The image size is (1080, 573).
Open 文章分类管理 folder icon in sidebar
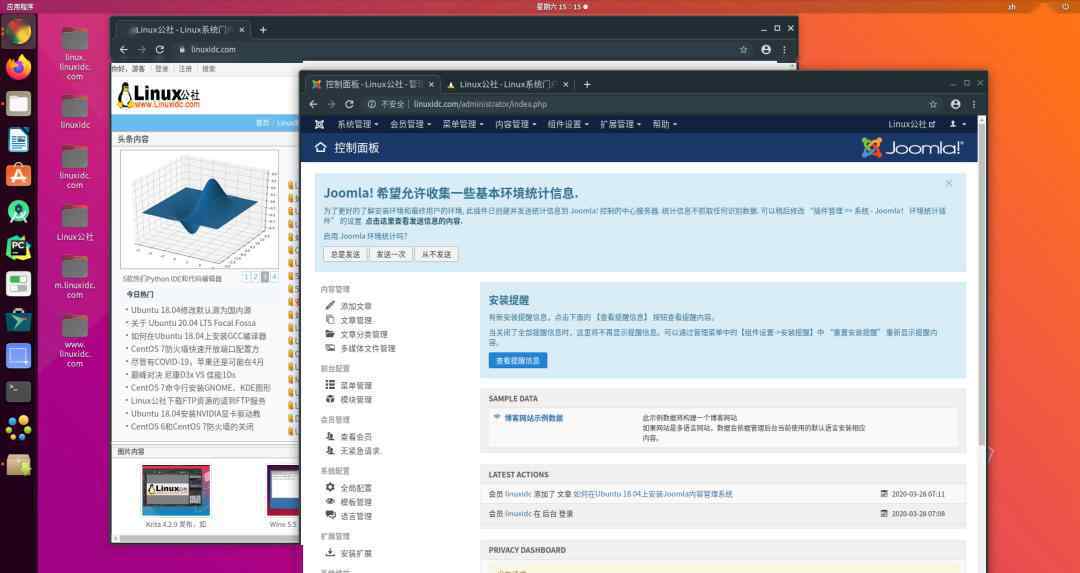[330, 334]
